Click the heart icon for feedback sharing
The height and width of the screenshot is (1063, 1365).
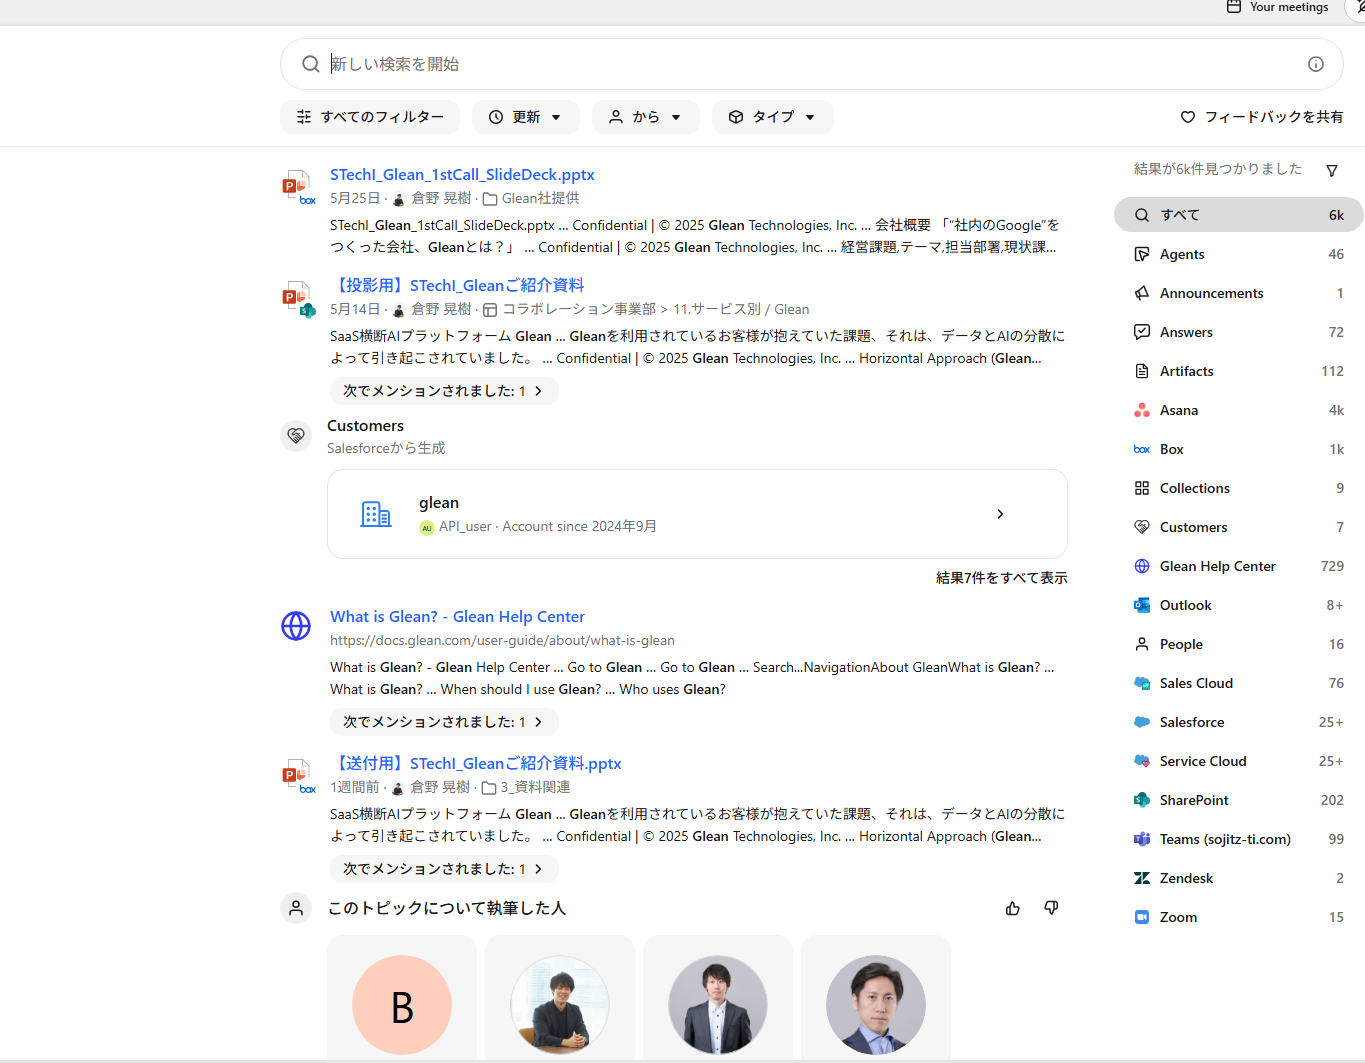tap(1188, 117)
